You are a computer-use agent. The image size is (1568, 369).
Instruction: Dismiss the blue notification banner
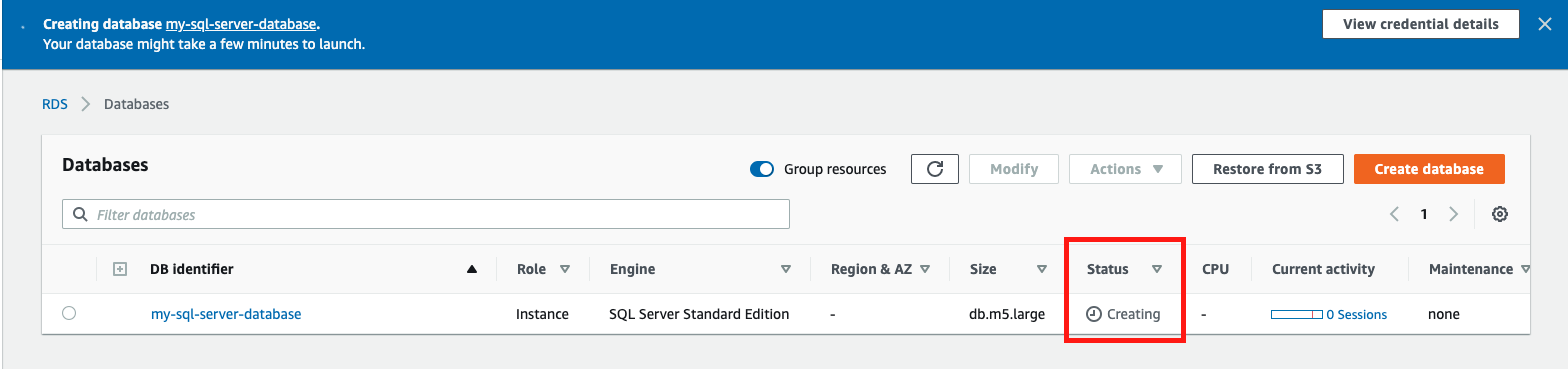[1544, 24]
